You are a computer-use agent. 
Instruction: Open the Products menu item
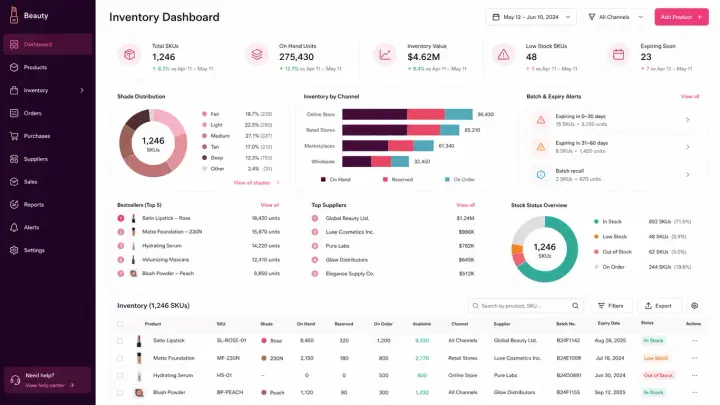point(48,68)
